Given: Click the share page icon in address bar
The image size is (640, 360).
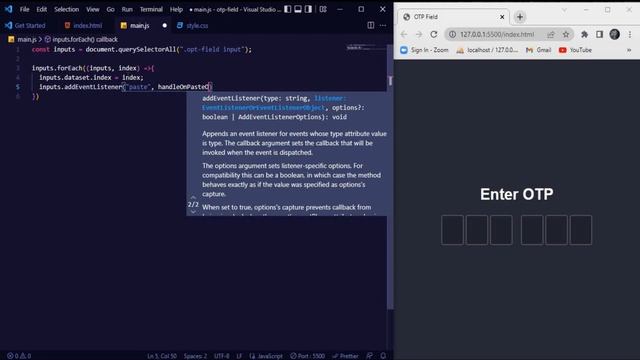Looking at the screenshot, I should click(x=551, y=34).
